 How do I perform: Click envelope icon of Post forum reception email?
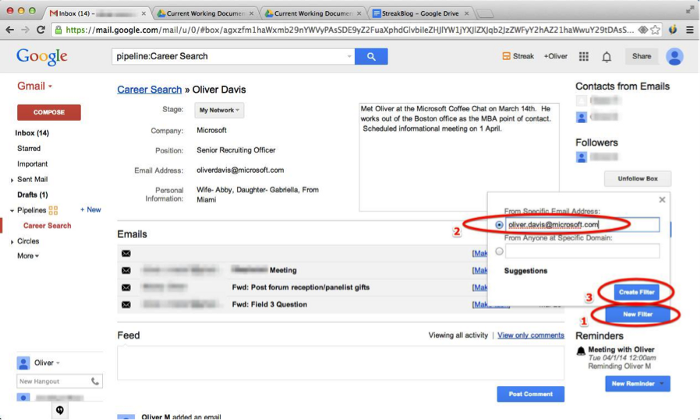[126, 287]
